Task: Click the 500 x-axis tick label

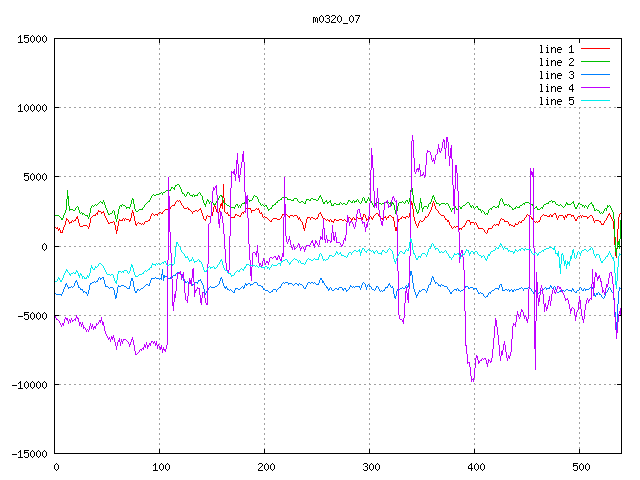Action: click(x=580, y=467)
